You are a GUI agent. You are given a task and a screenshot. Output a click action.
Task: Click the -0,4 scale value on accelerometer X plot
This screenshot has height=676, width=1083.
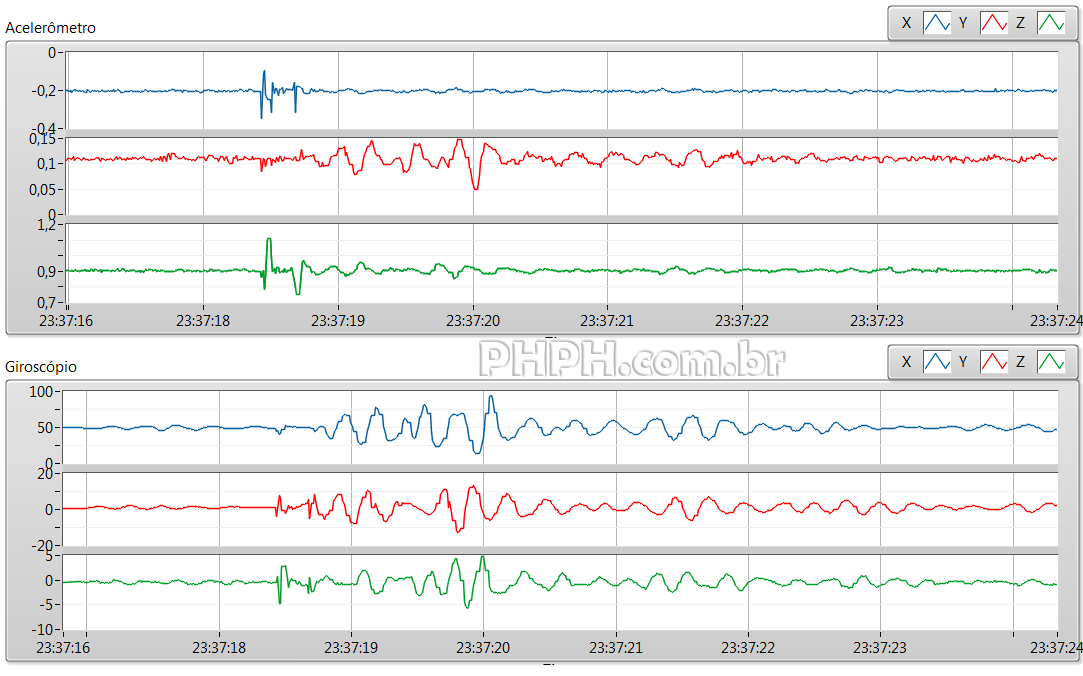(x=44, y=130)
